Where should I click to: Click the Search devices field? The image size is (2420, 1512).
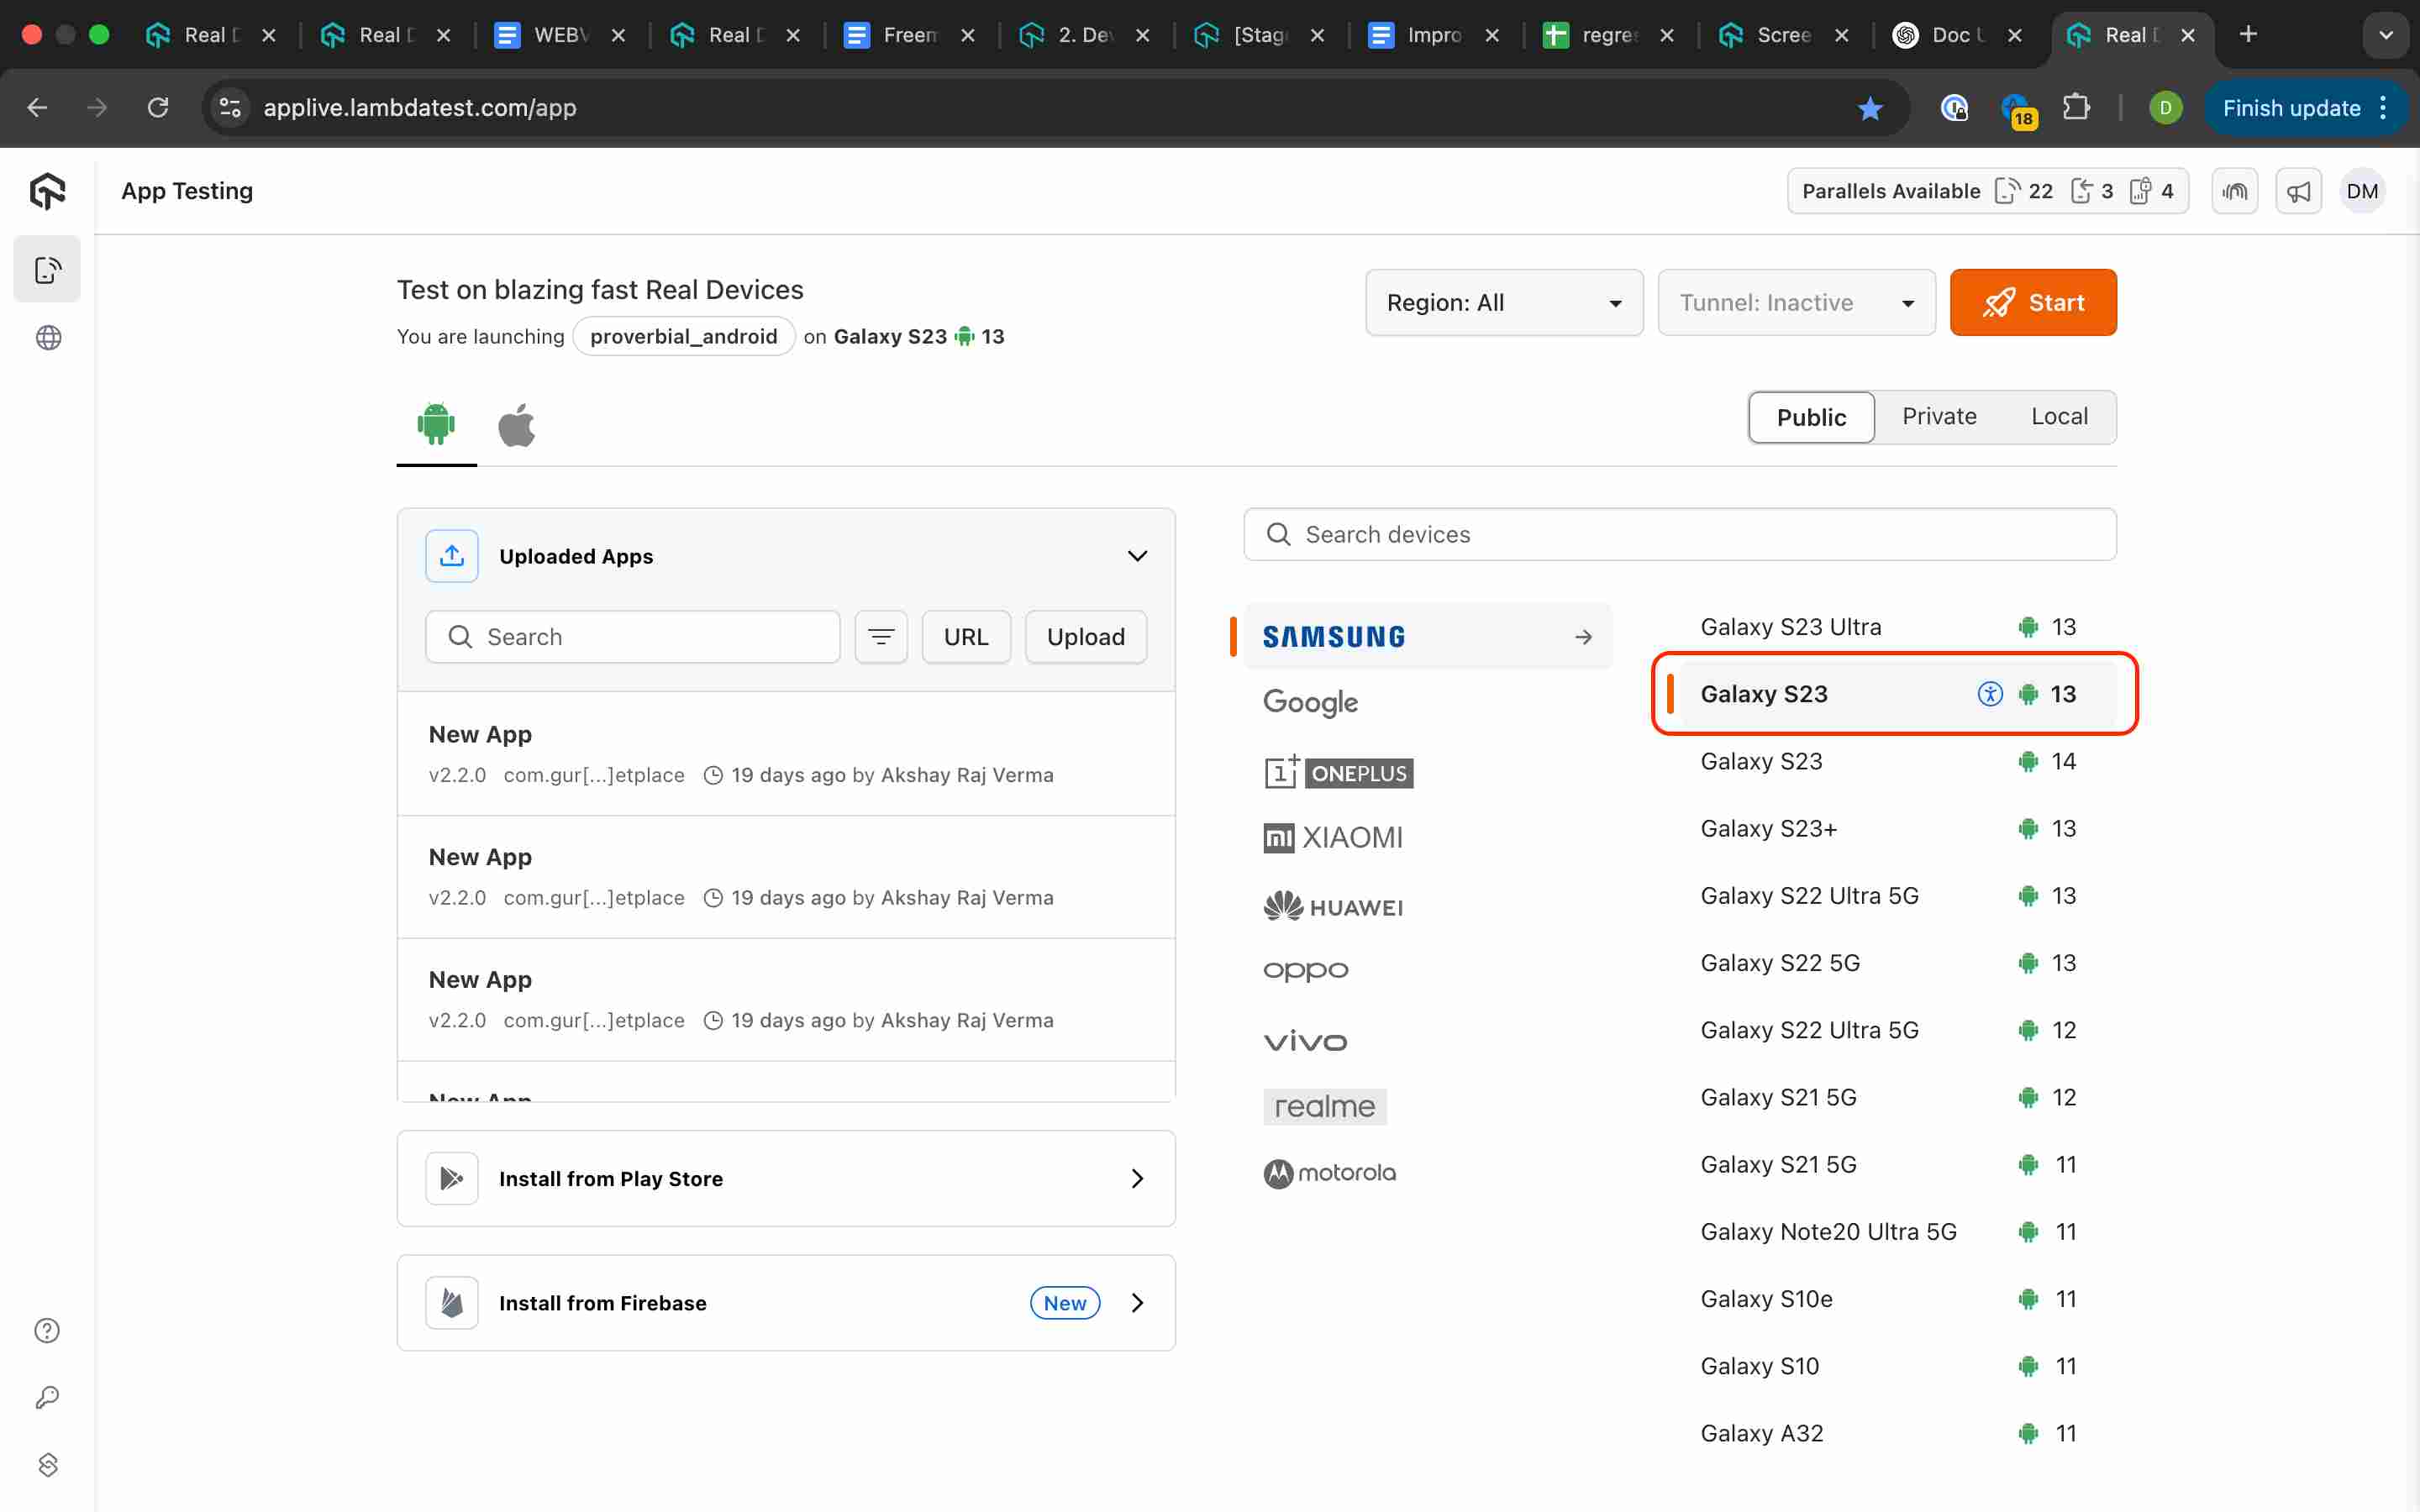(x=1680, y=535)
